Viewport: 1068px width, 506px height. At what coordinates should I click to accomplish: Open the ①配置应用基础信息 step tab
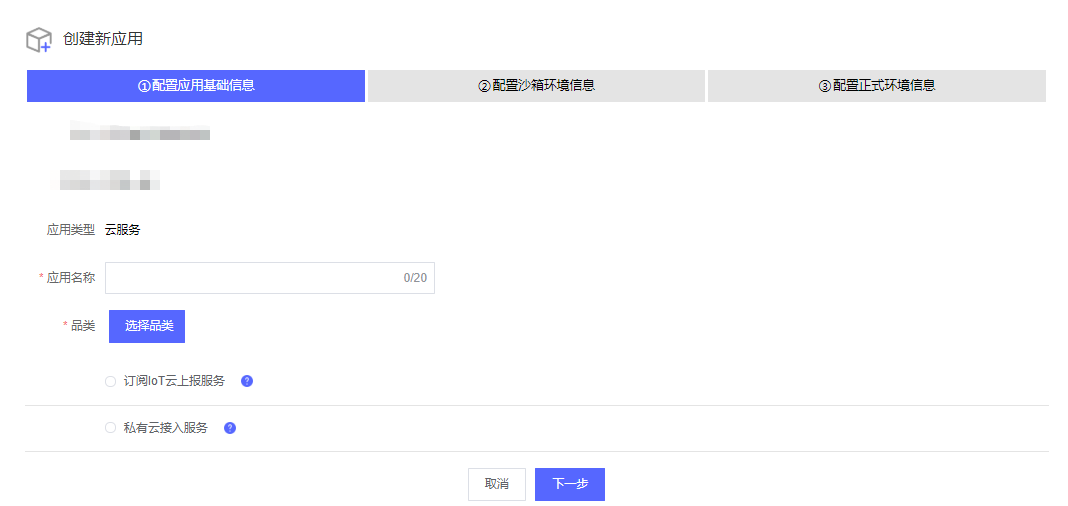196,86
